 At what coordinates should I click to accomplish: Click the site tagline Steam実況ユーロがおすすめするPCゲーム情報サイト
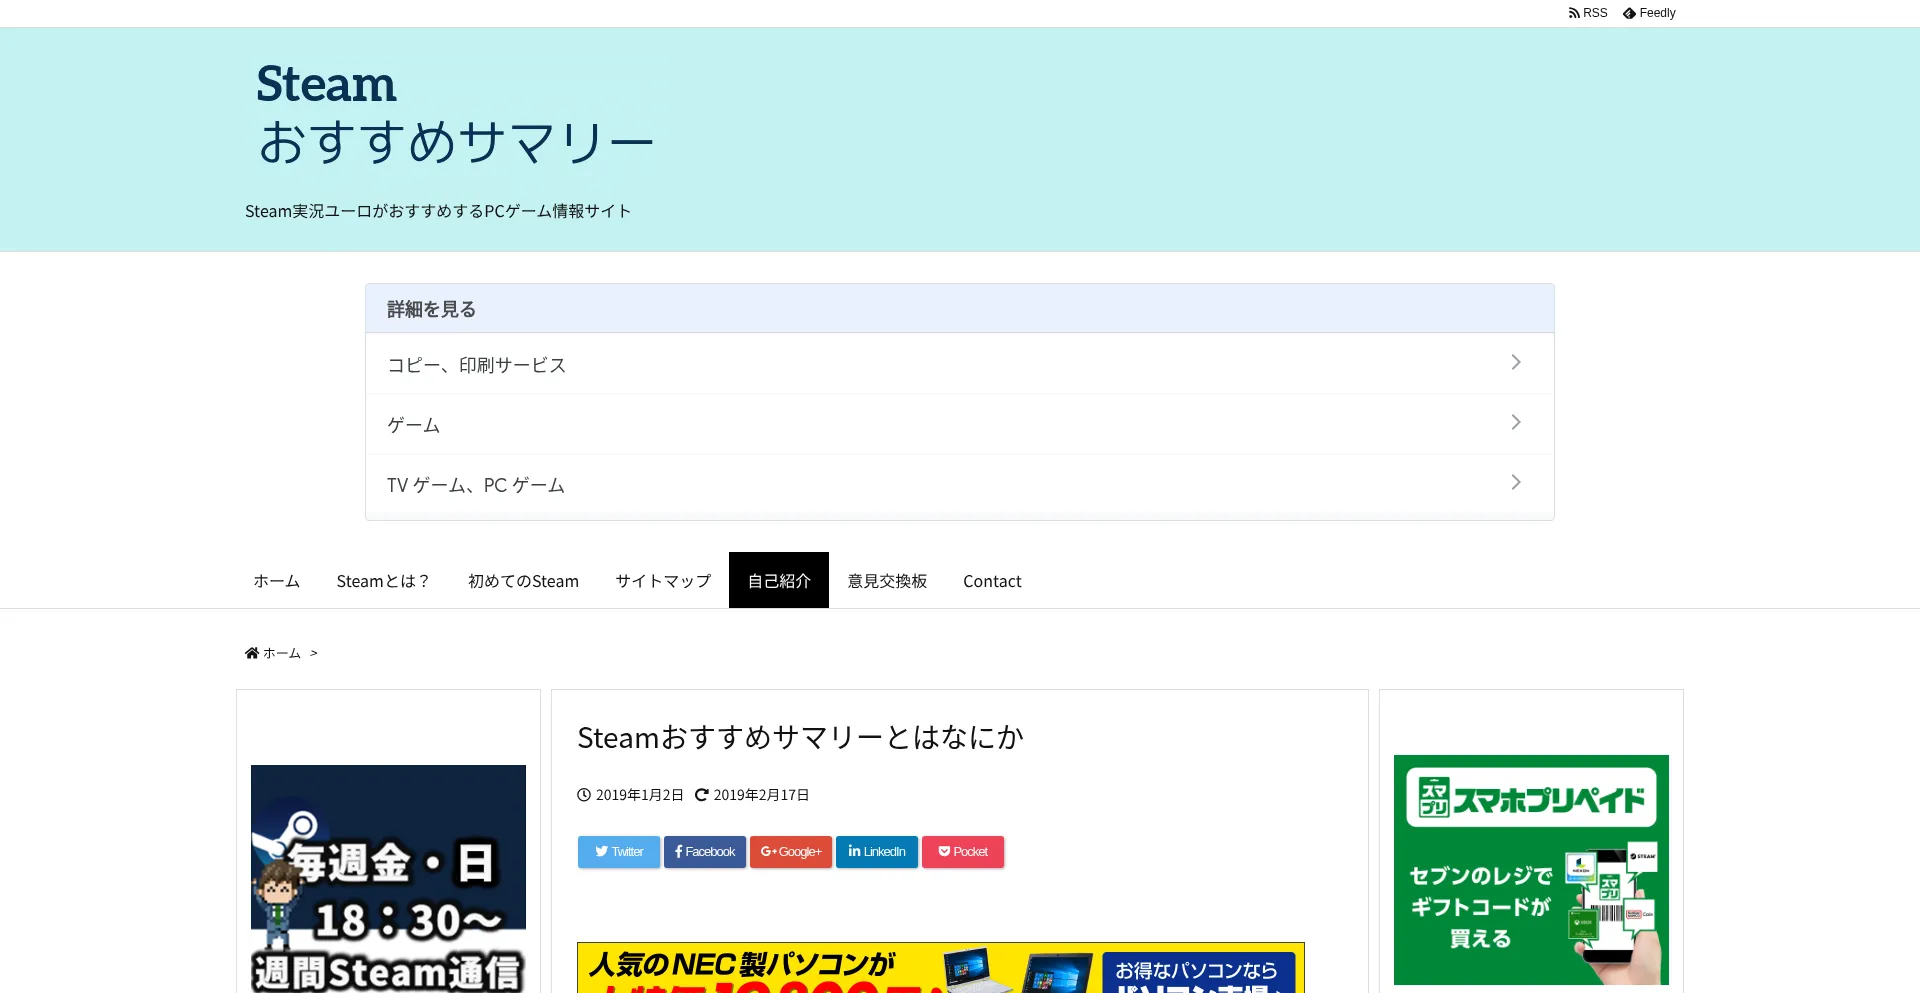(x=438, y=211)
